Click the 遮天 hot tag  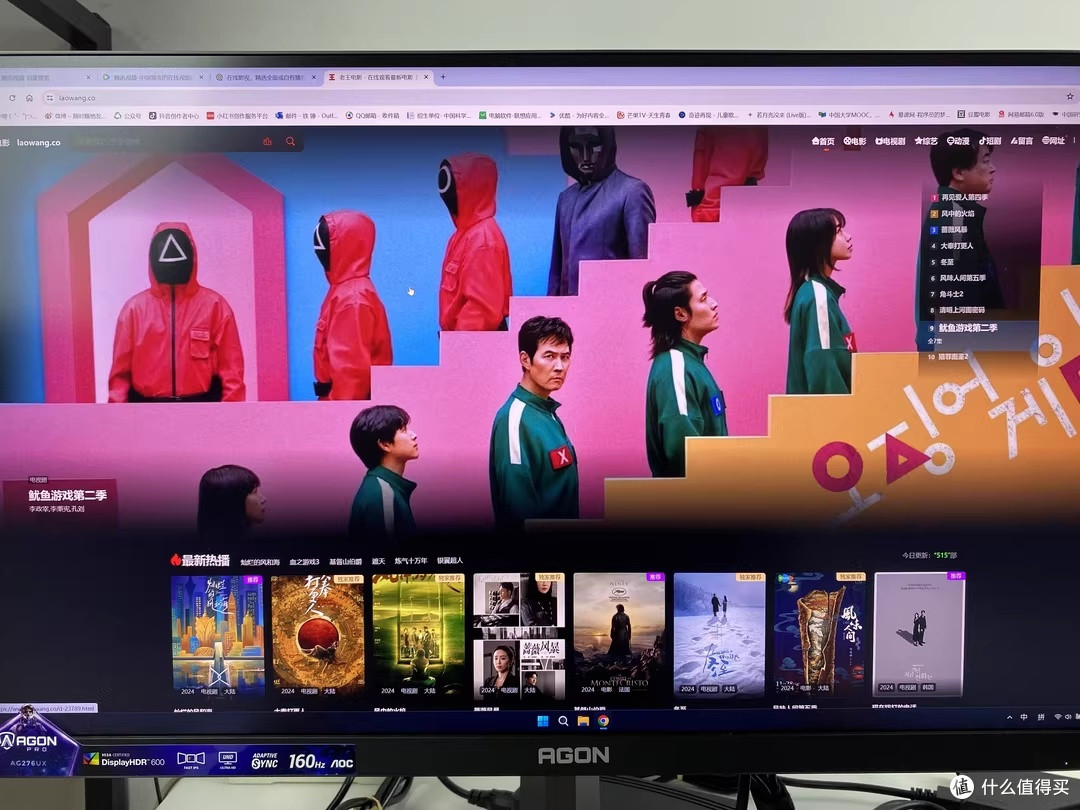[378, 561]
